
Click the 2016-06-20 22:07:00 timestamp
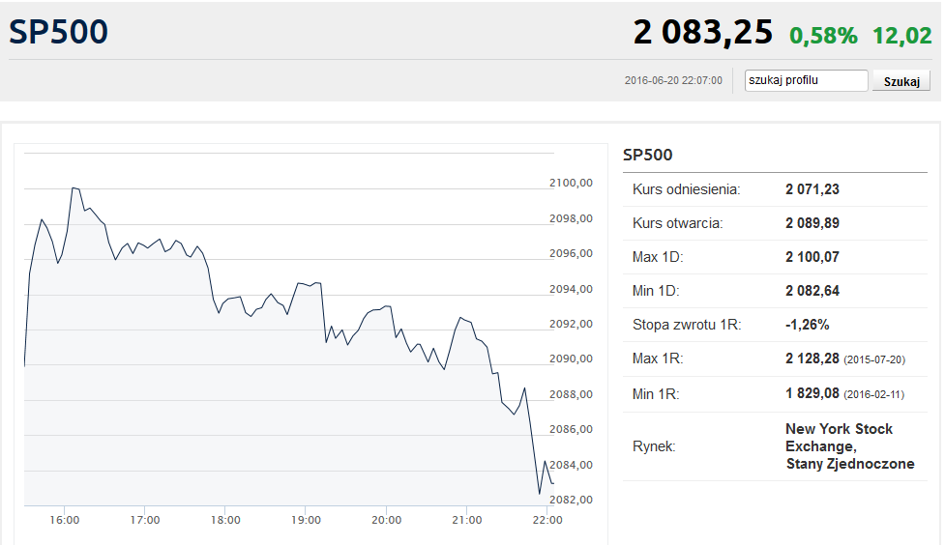tap(673, 80)
